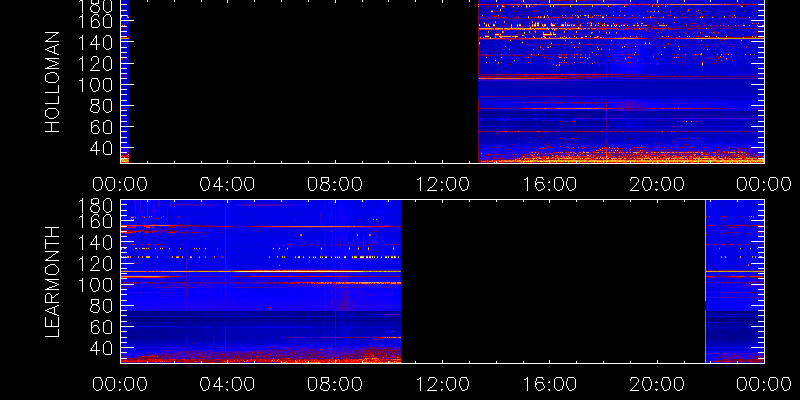Choose the ending 00:00 label under Learmonth plot
This screenshot has width=800, height=400.
(764, 384)
